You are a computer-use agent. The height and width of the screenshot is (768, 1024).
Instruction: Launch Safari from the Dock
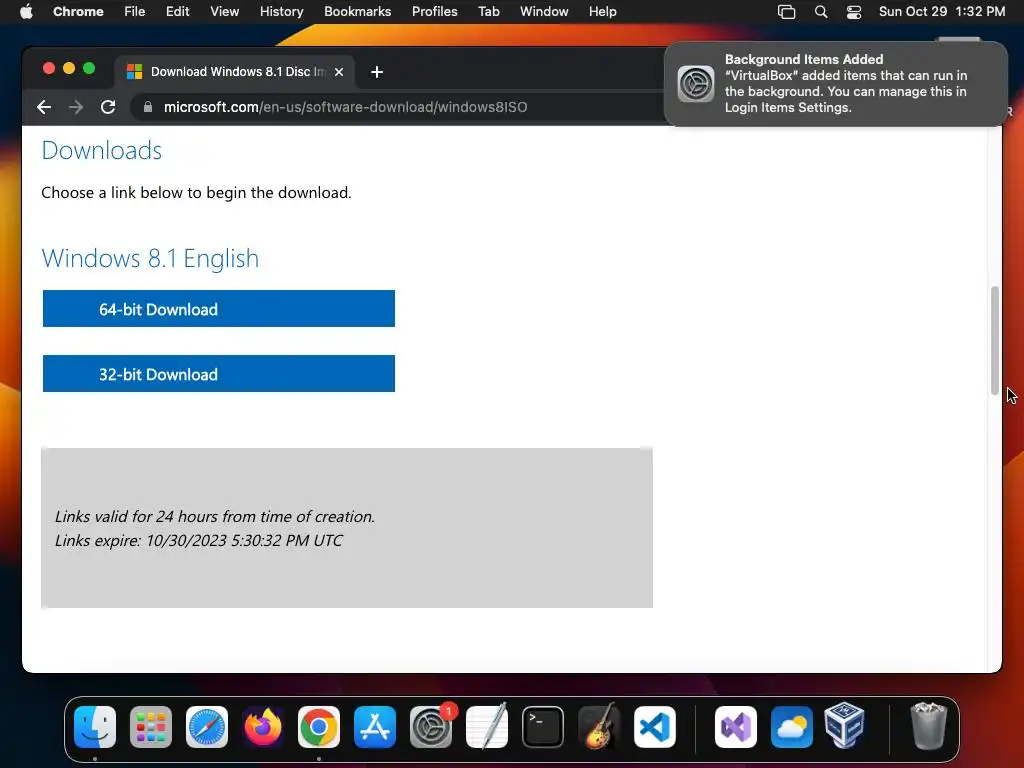click(207, 727)
